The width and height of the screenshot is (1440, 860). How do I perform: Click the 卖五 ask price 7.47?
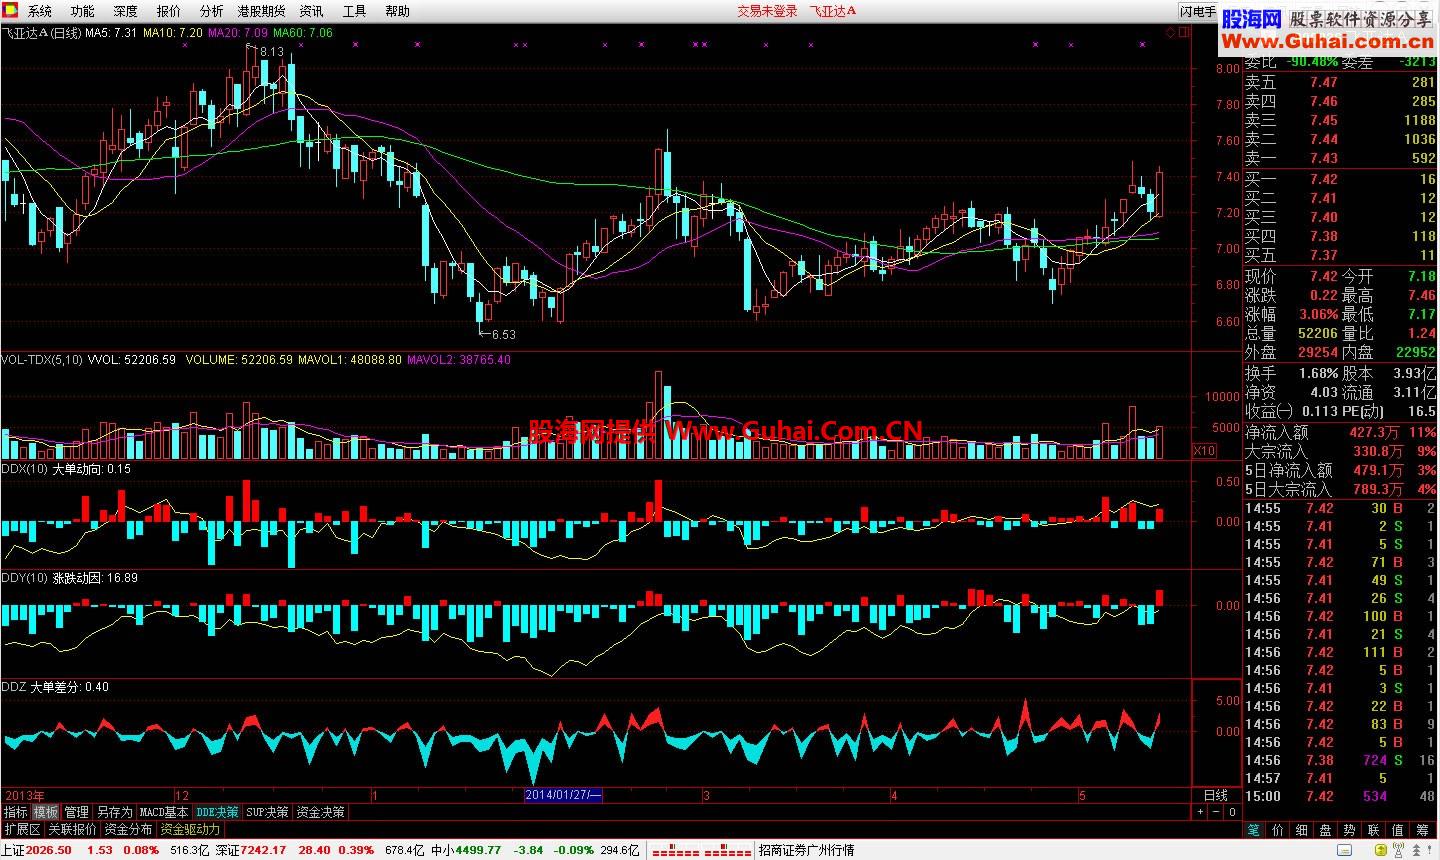coord(1323,82)
